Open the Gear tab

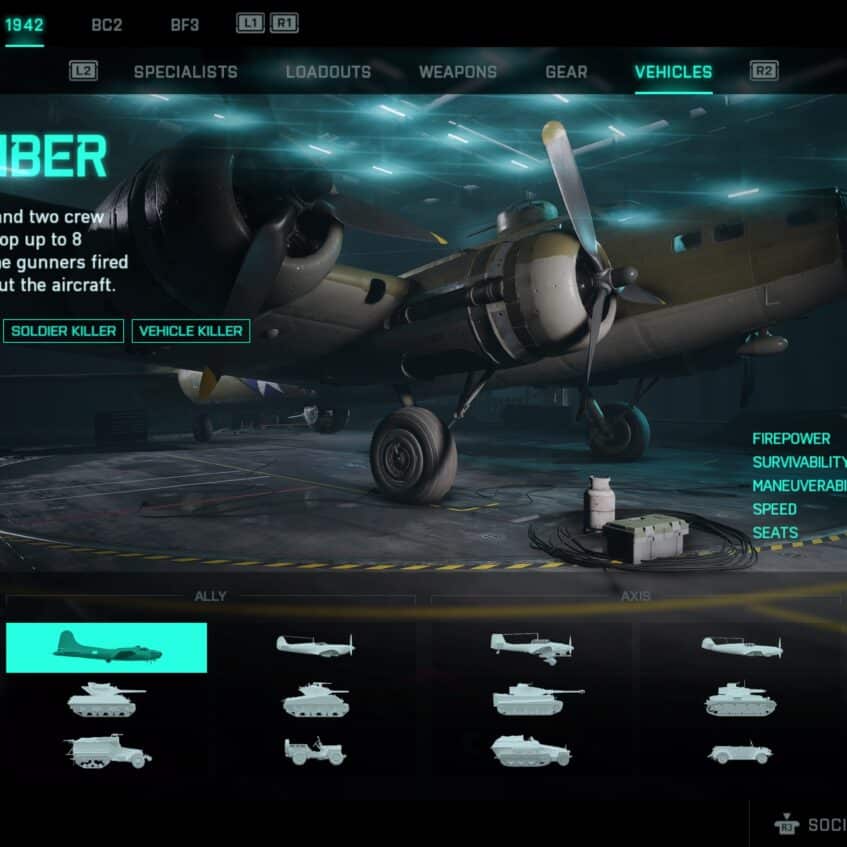coord(566,72)
